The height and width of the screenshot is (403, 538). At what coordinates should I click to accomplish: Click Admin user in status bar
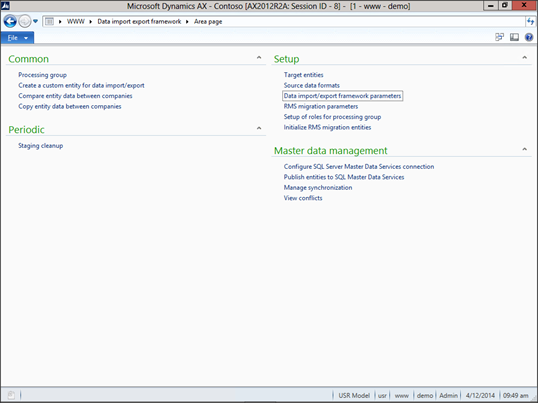tap(448, 395)
